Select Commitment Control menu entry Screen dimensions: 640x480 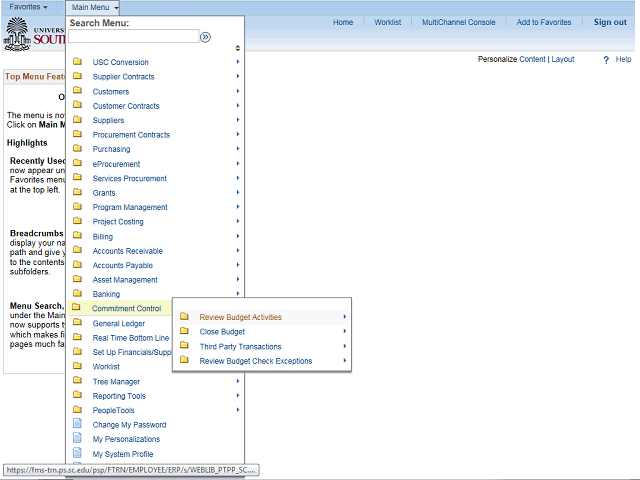pyautogui.click(x=127, y=309)
